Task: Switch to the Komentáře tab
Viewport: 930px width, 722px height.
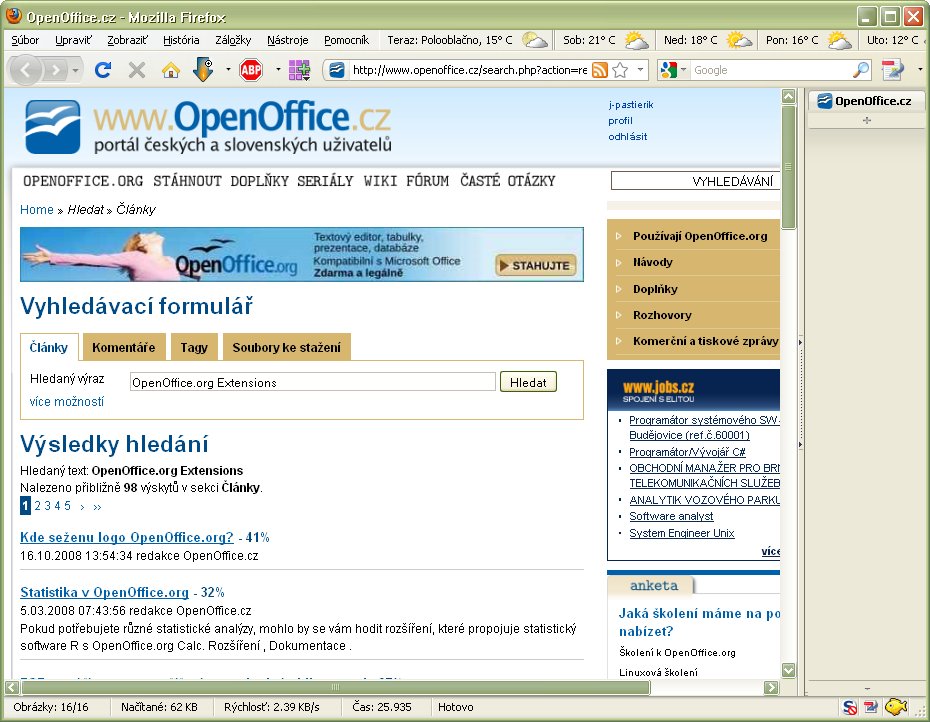Action: click(123, 348)
